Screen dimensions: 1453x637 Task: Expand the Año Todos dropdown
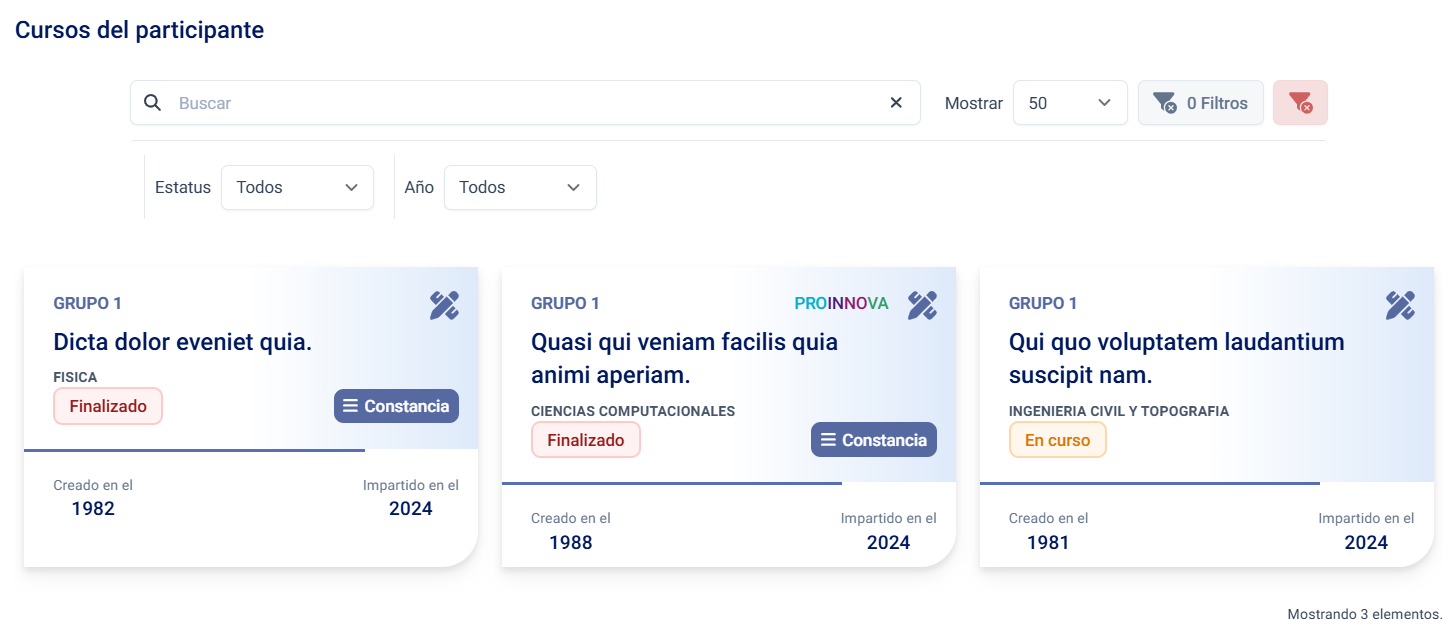519,188
